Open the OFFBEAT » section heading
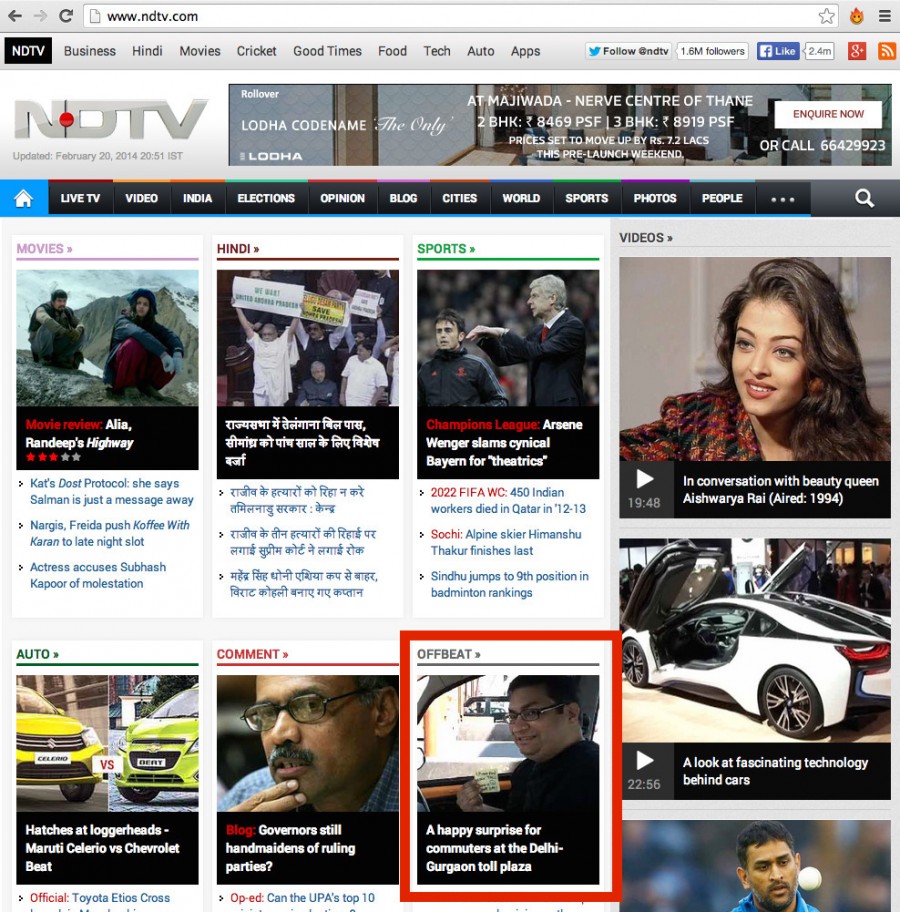The width and height of the screenshot is (900, 912). click(449, 654)
